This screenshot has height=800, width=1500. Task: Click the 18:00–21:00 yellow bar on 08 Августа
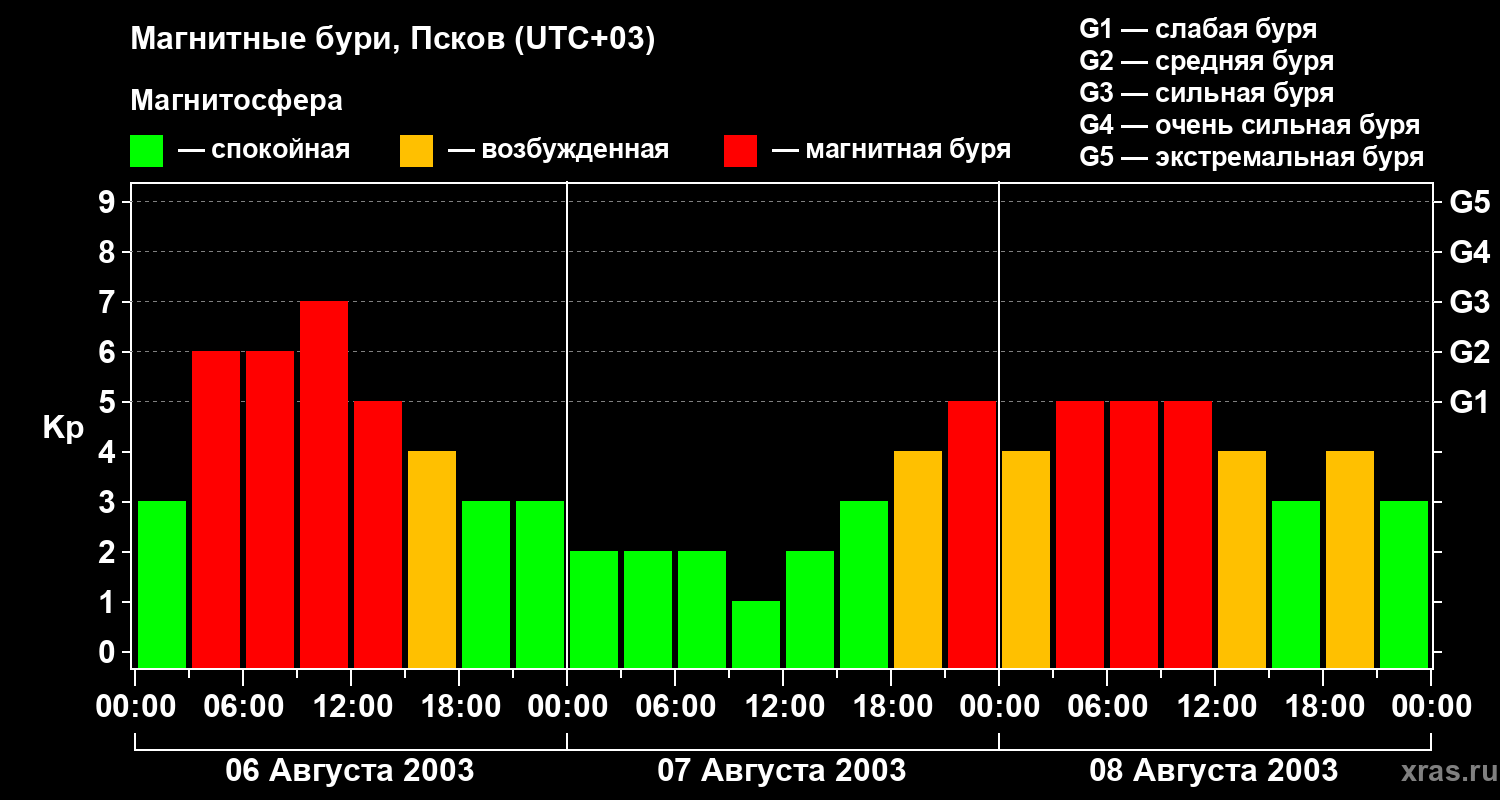pos(1350,560)
